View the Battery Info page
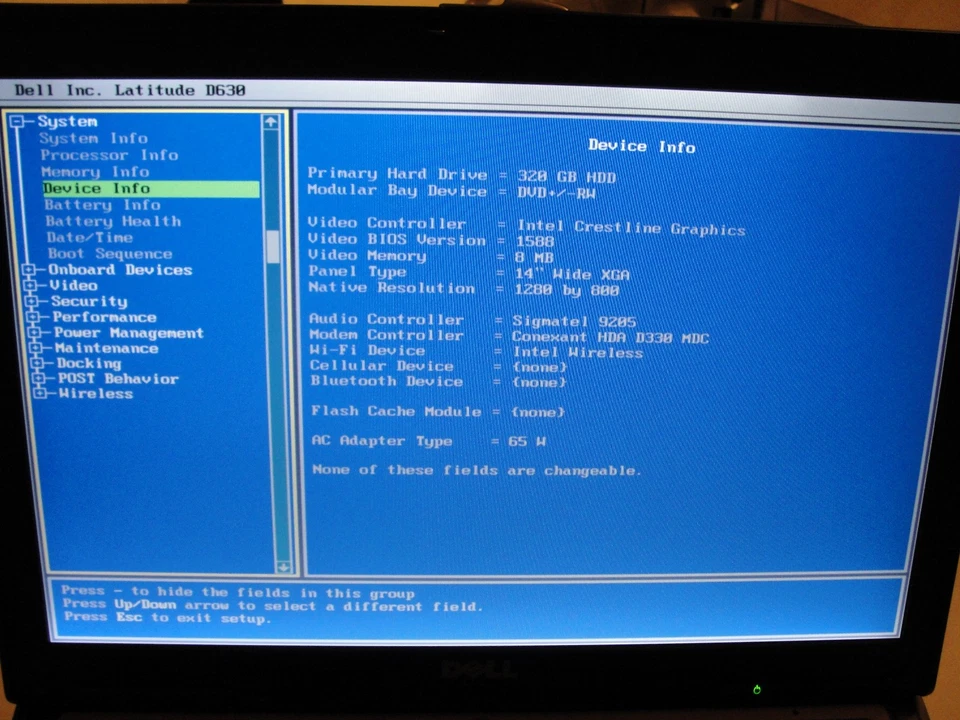Screen dimensions: 960x720 click(x=102, y=204)
